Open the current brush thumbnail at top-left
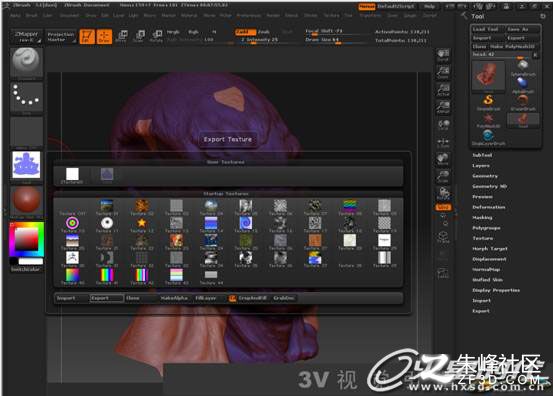Image resolution: width=553 pixels, height=396 pixels. (26, 62)
